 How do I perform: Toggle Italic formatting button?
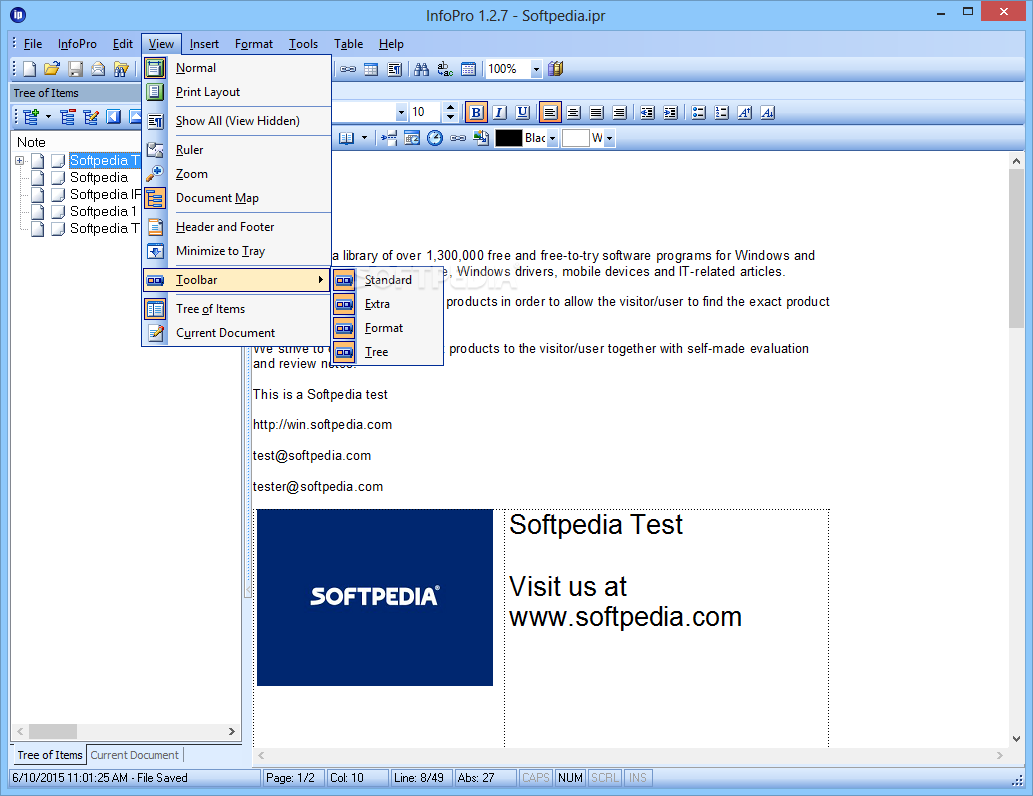[499, 113]
